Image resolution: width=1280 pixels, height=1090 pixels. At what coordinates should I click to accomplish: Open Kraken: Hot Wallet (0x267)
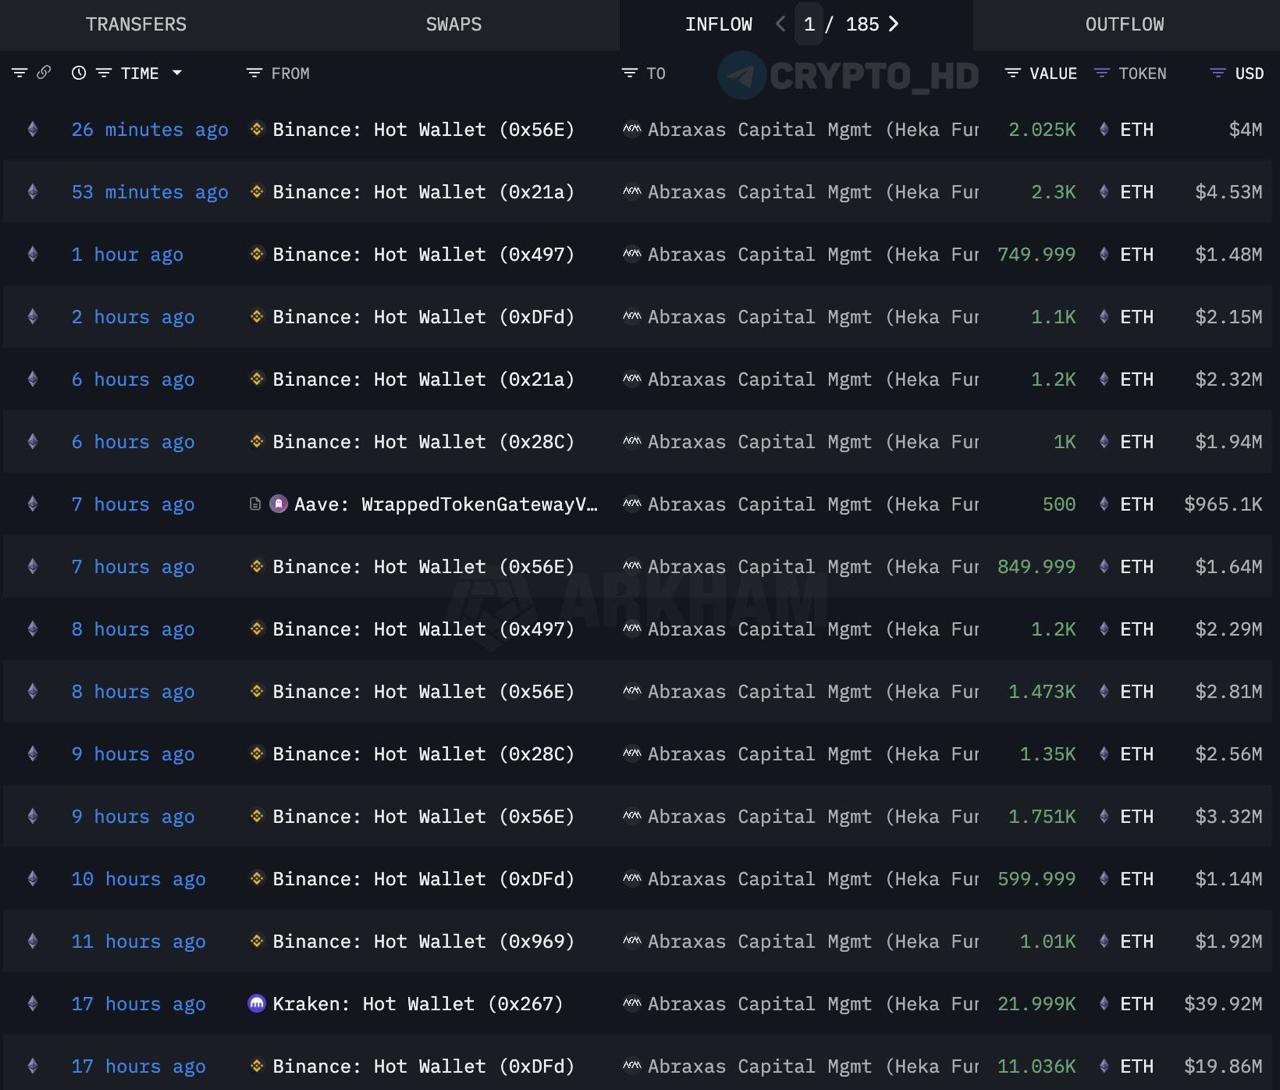tap(417, 1004)
